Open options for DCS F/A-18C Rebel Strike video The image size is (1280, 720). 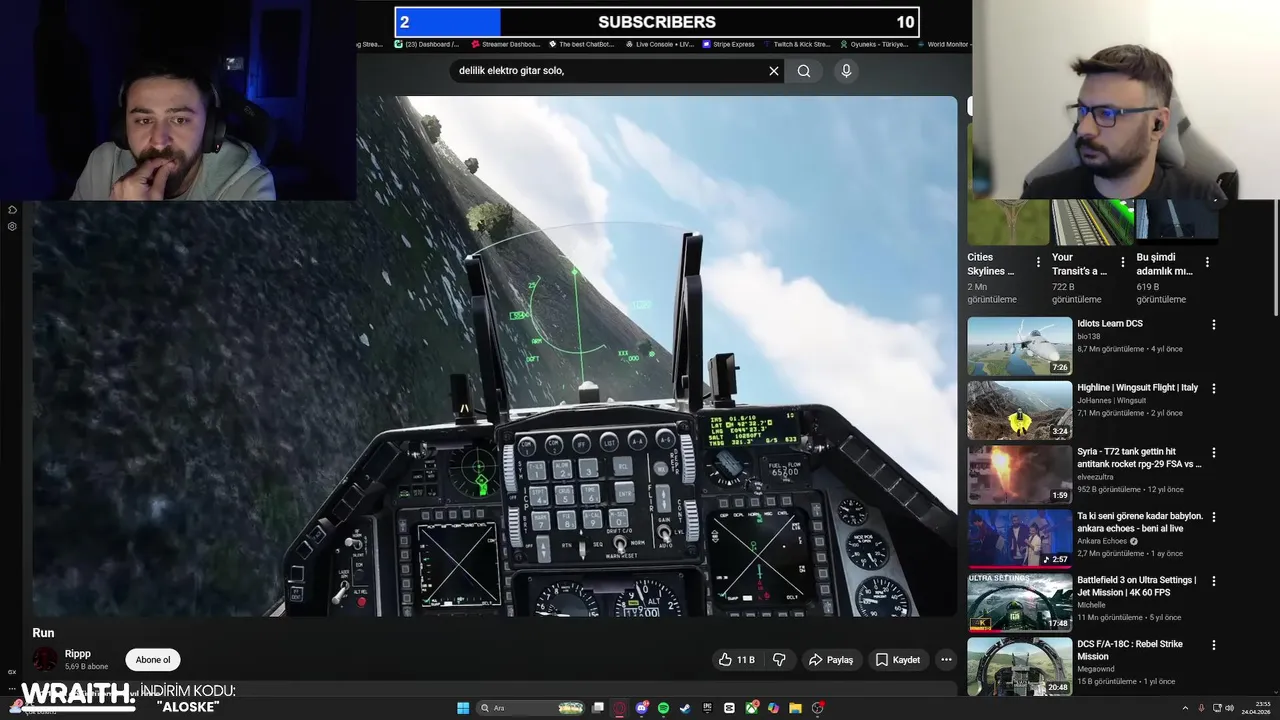tap(1214, 645)
